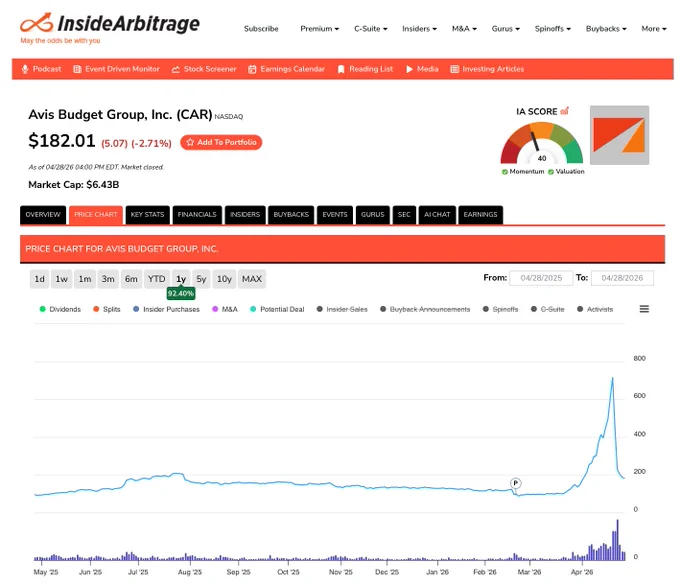Expand the M&A navigation dropdown
This screenshot has height=585, width=680.
pyautogui.click(x=464, y=29)
